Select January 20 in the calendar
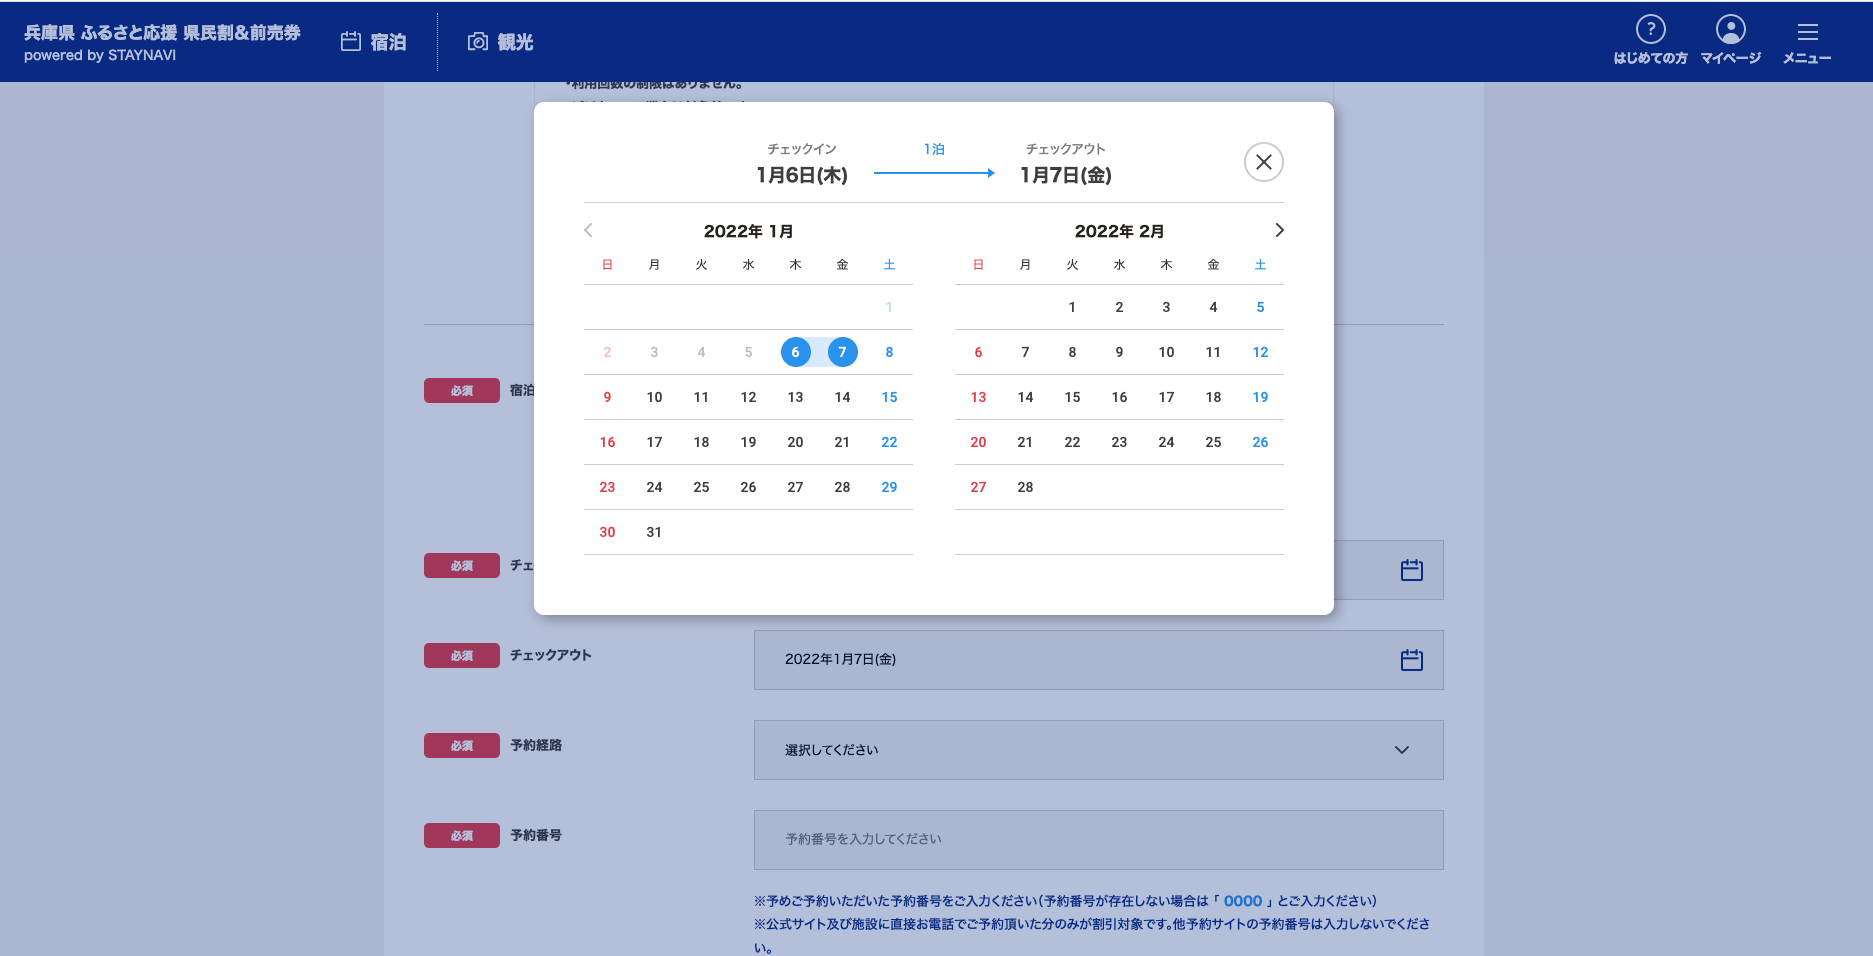Image resolution: width=1873 pixels, height=956 pixels. (x=795, y=442)
